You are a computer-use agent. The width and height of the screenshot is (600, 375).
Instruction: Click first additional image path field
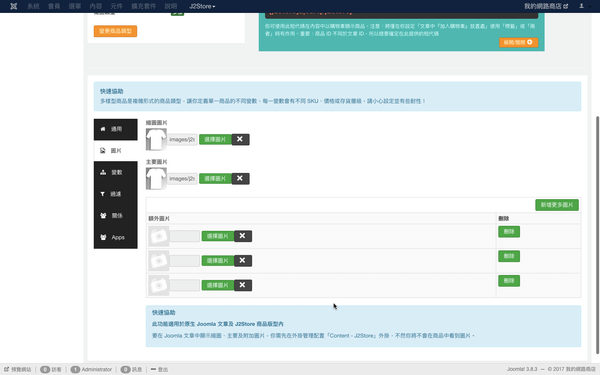184,236
